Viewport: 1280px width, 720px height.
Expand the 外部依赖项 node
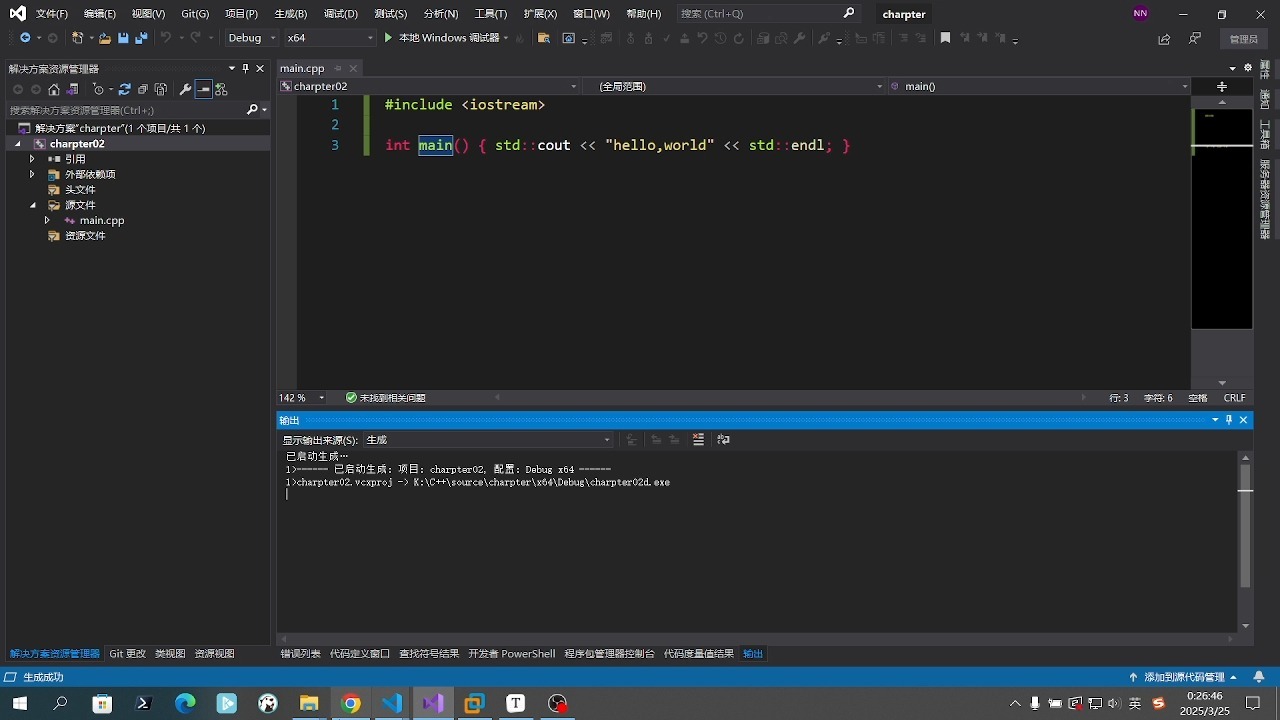[x=32, y=174]
